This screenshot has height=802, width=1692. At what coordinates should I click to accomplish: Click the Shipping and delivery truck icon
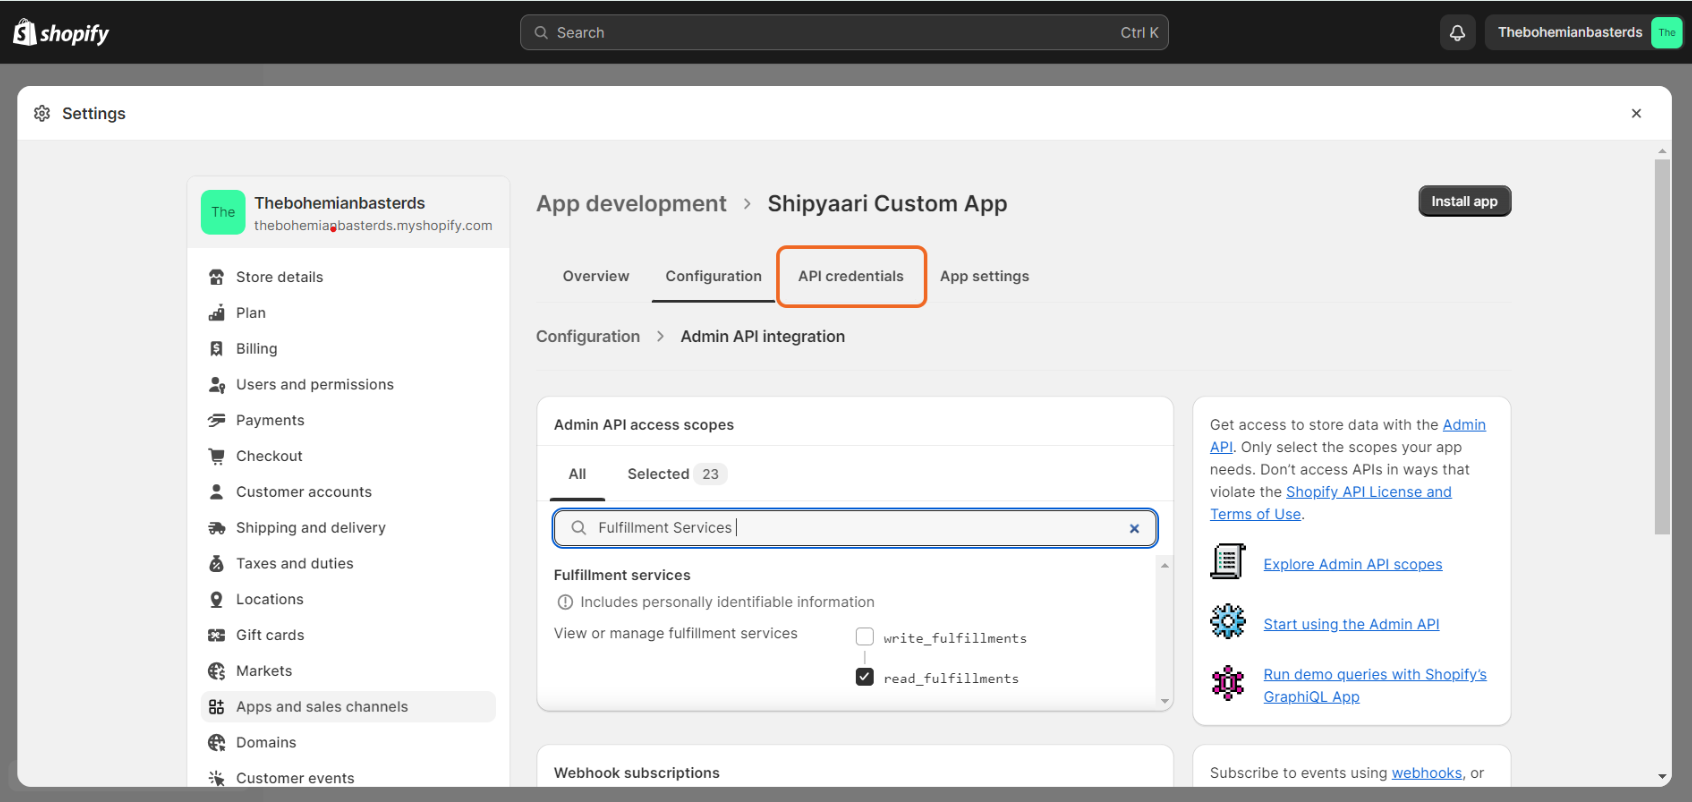pyautogui.click(x=216, y=528)
